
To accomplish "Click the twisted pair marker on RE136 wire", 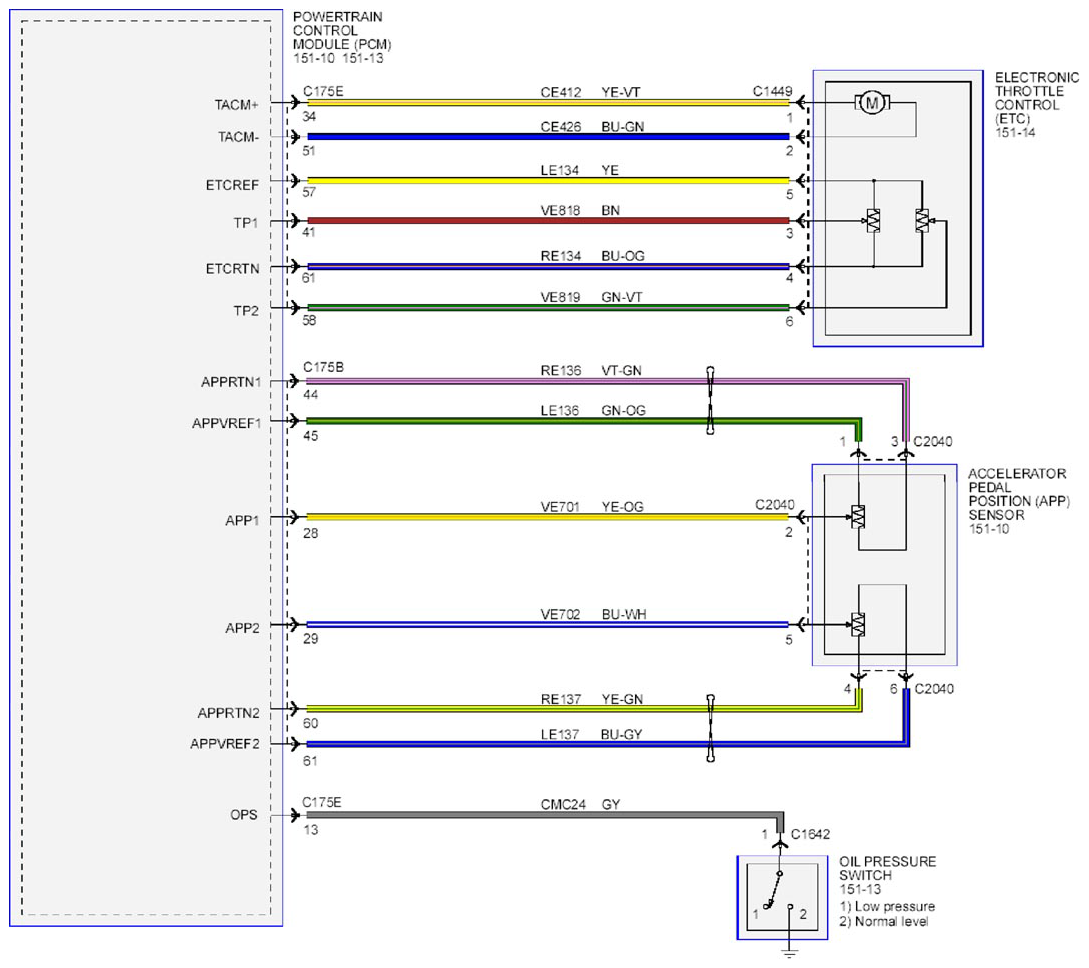I will coord(710,401).
